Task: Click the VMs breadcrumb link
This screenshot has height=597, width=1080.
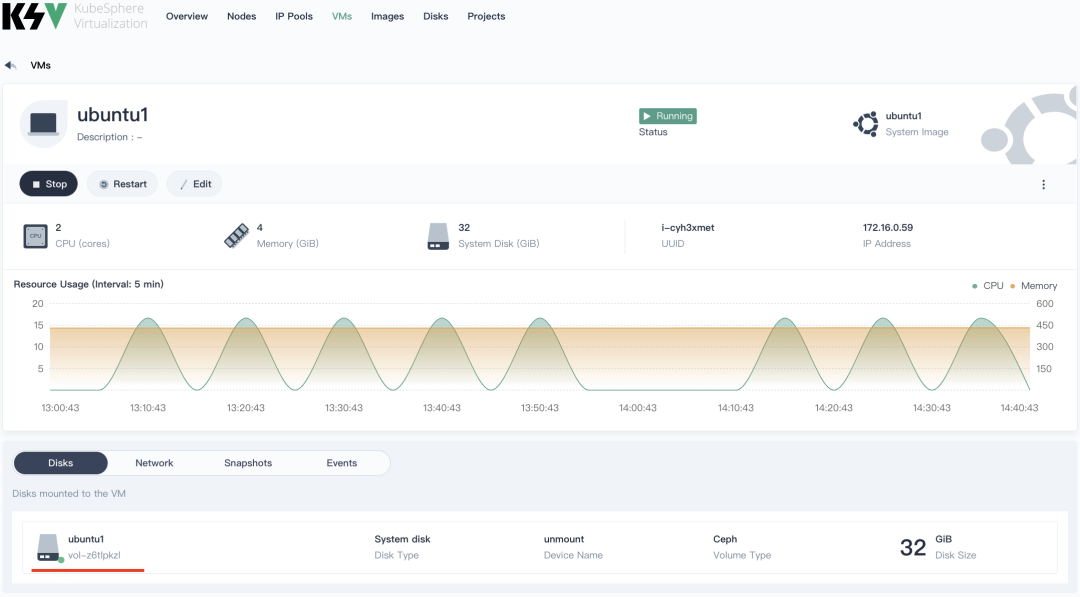Action: 41,65
